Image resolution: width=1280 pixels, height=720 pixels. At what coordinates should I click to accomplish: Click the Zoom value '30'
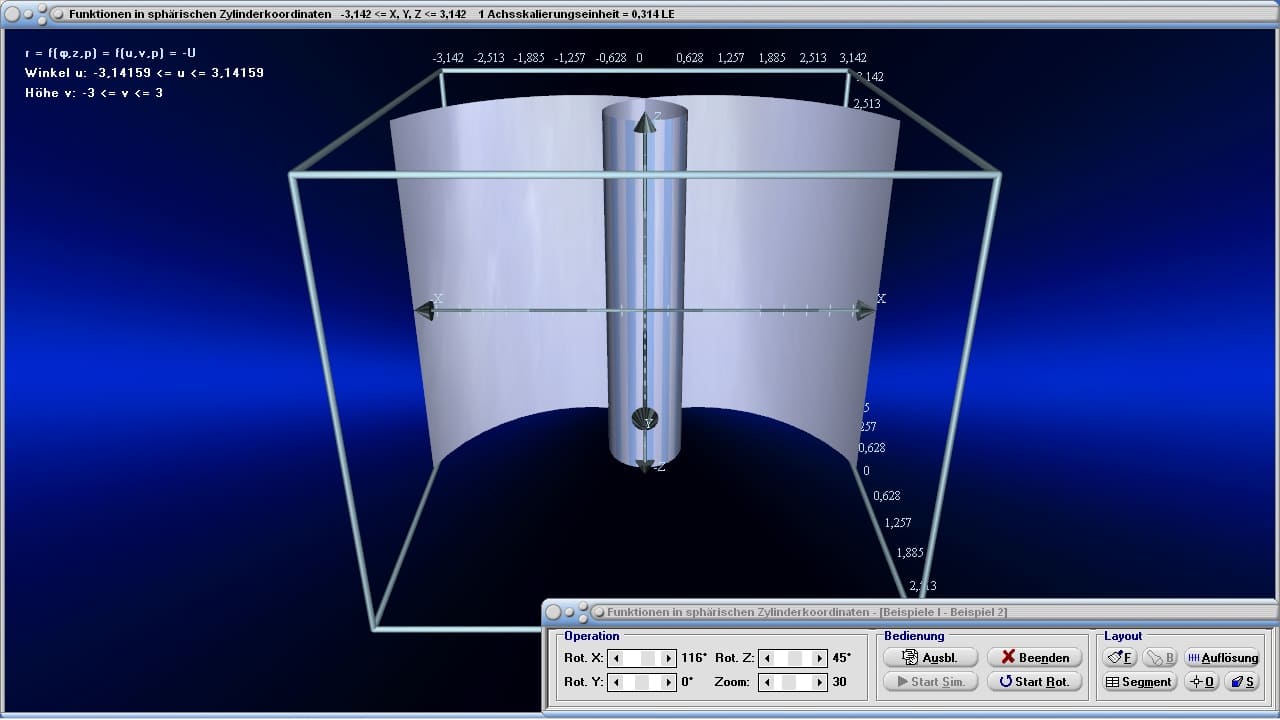point(839,682)
